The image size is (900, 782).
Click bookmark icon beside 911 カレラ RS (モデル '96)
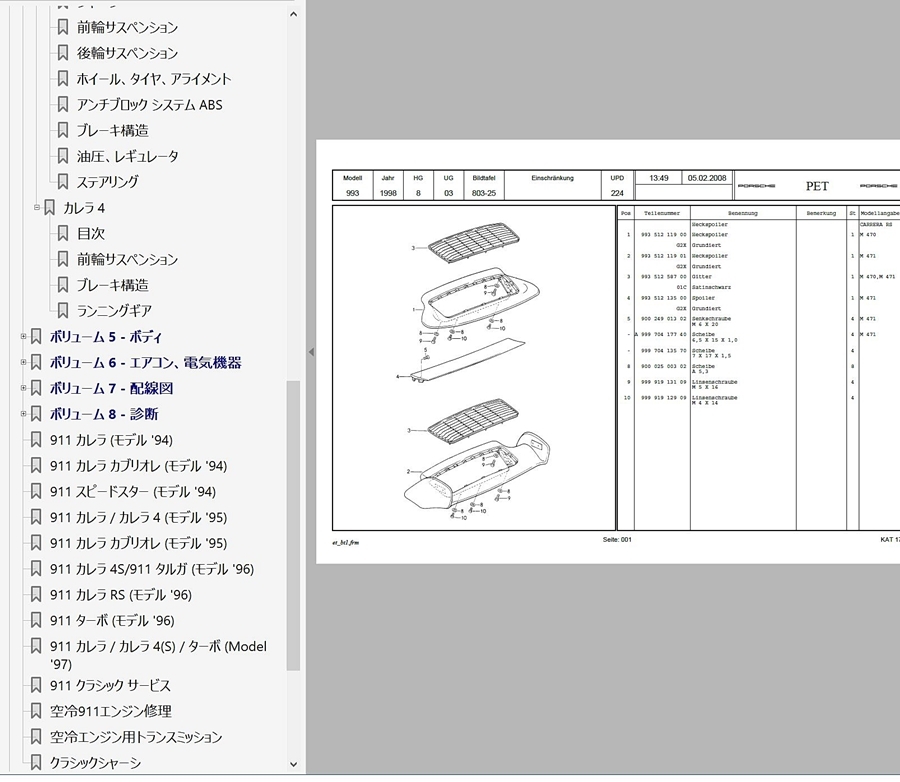point(36,594)
